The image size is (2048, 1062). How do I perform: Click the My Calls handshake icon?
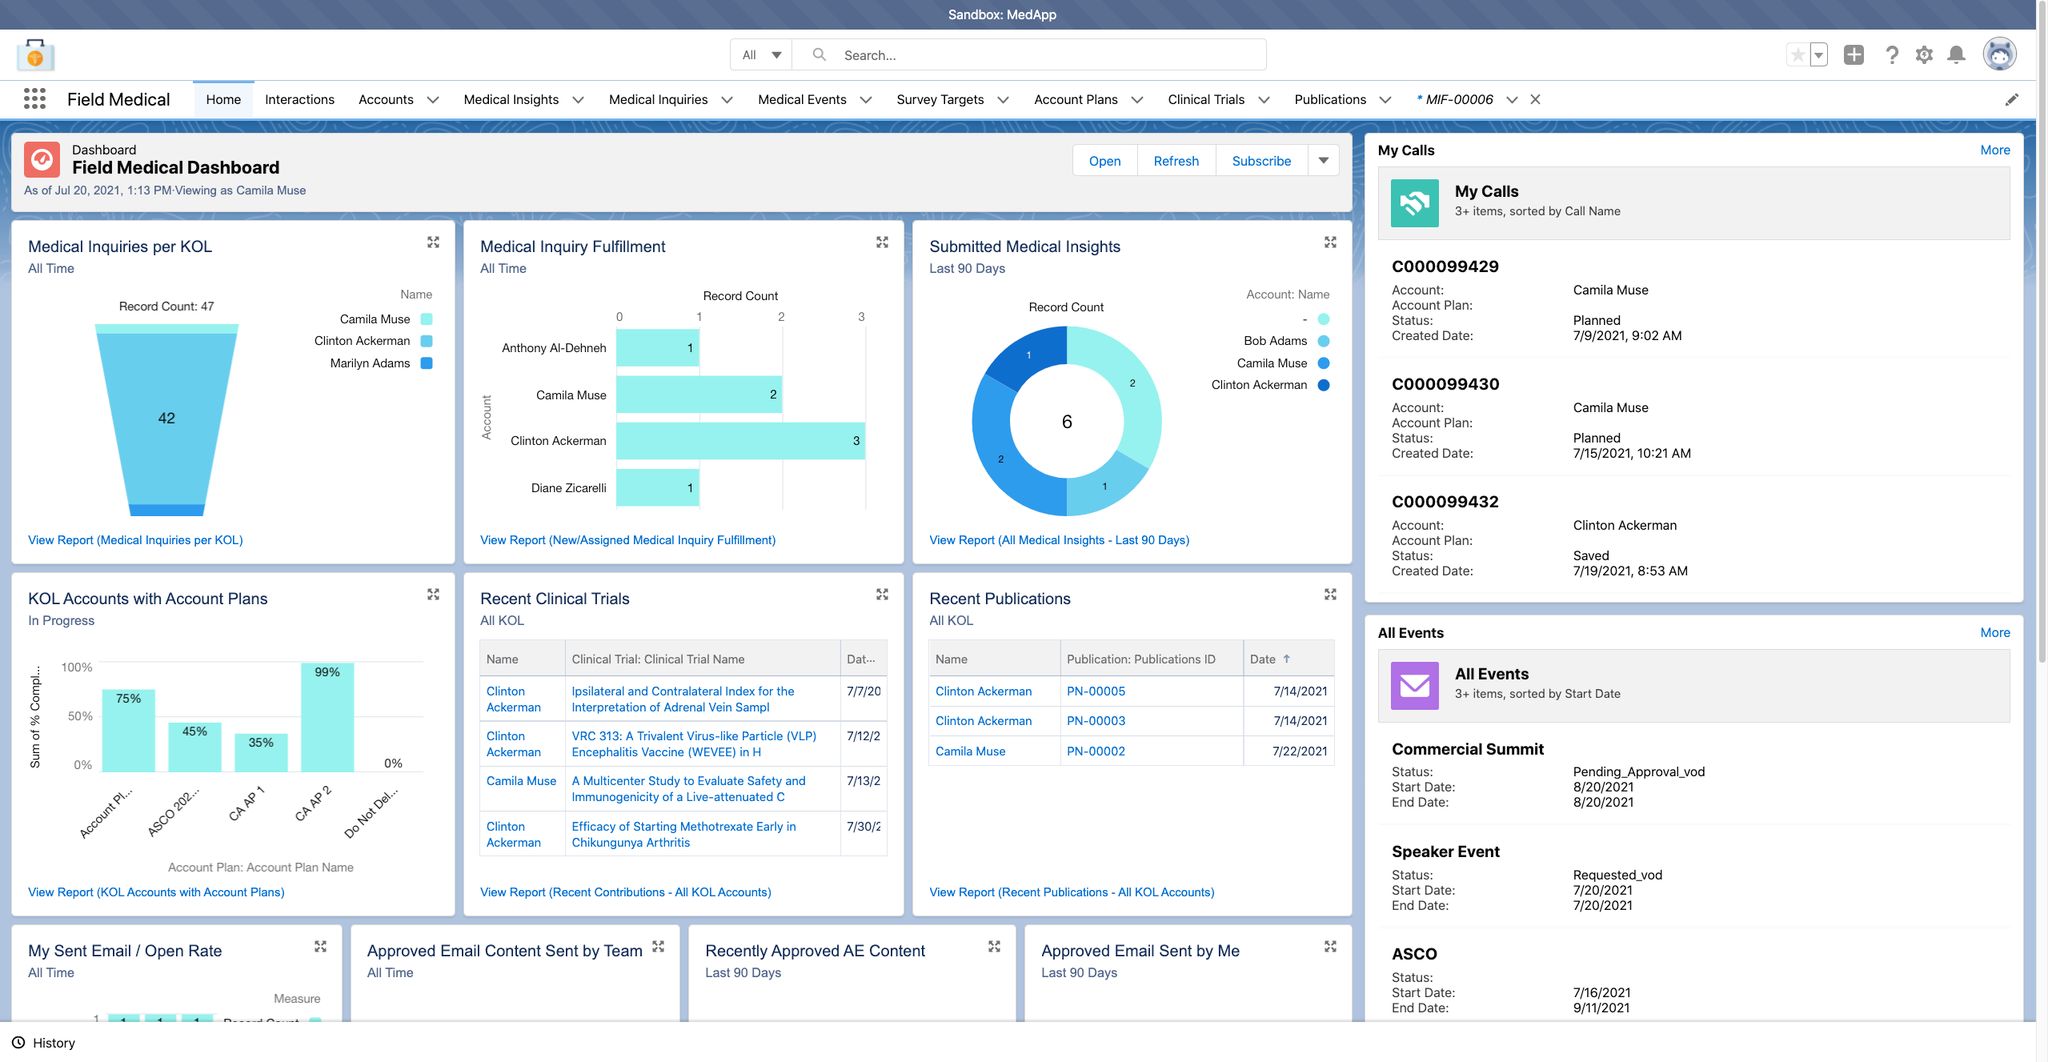(1415, 204)
